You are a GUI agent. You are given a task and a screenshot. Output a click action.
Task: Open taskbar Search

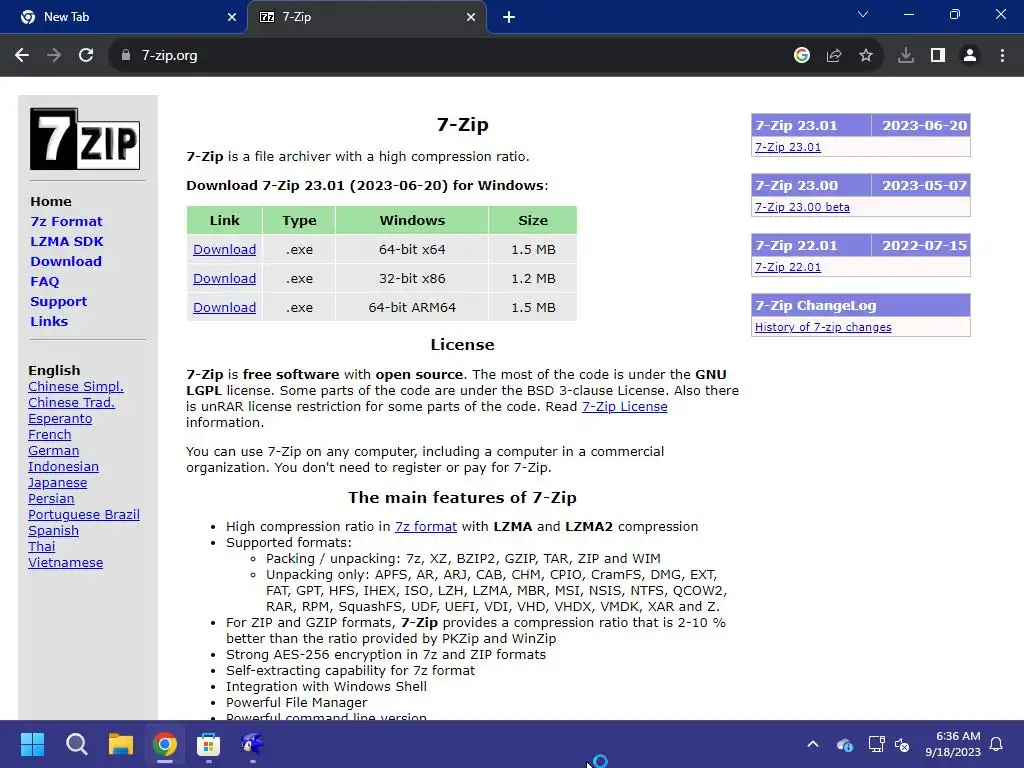click(x=76, y=744)
